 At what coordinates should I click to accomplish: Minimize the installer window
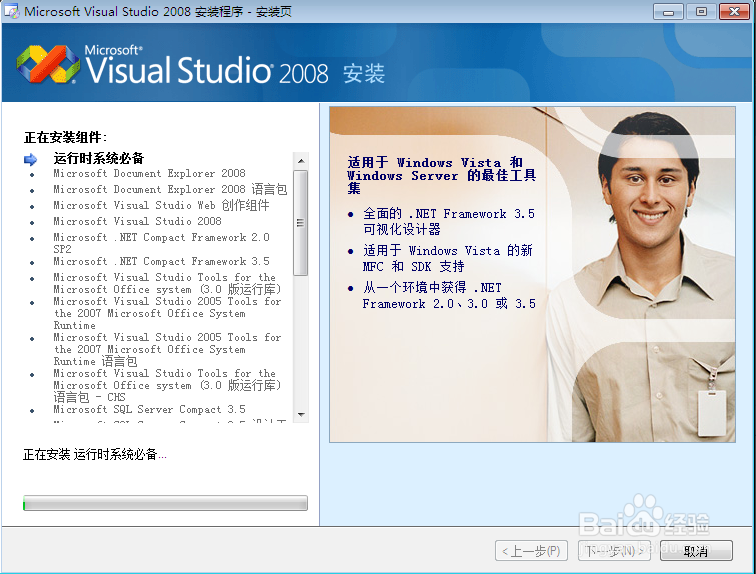click(x=668, y=12)
